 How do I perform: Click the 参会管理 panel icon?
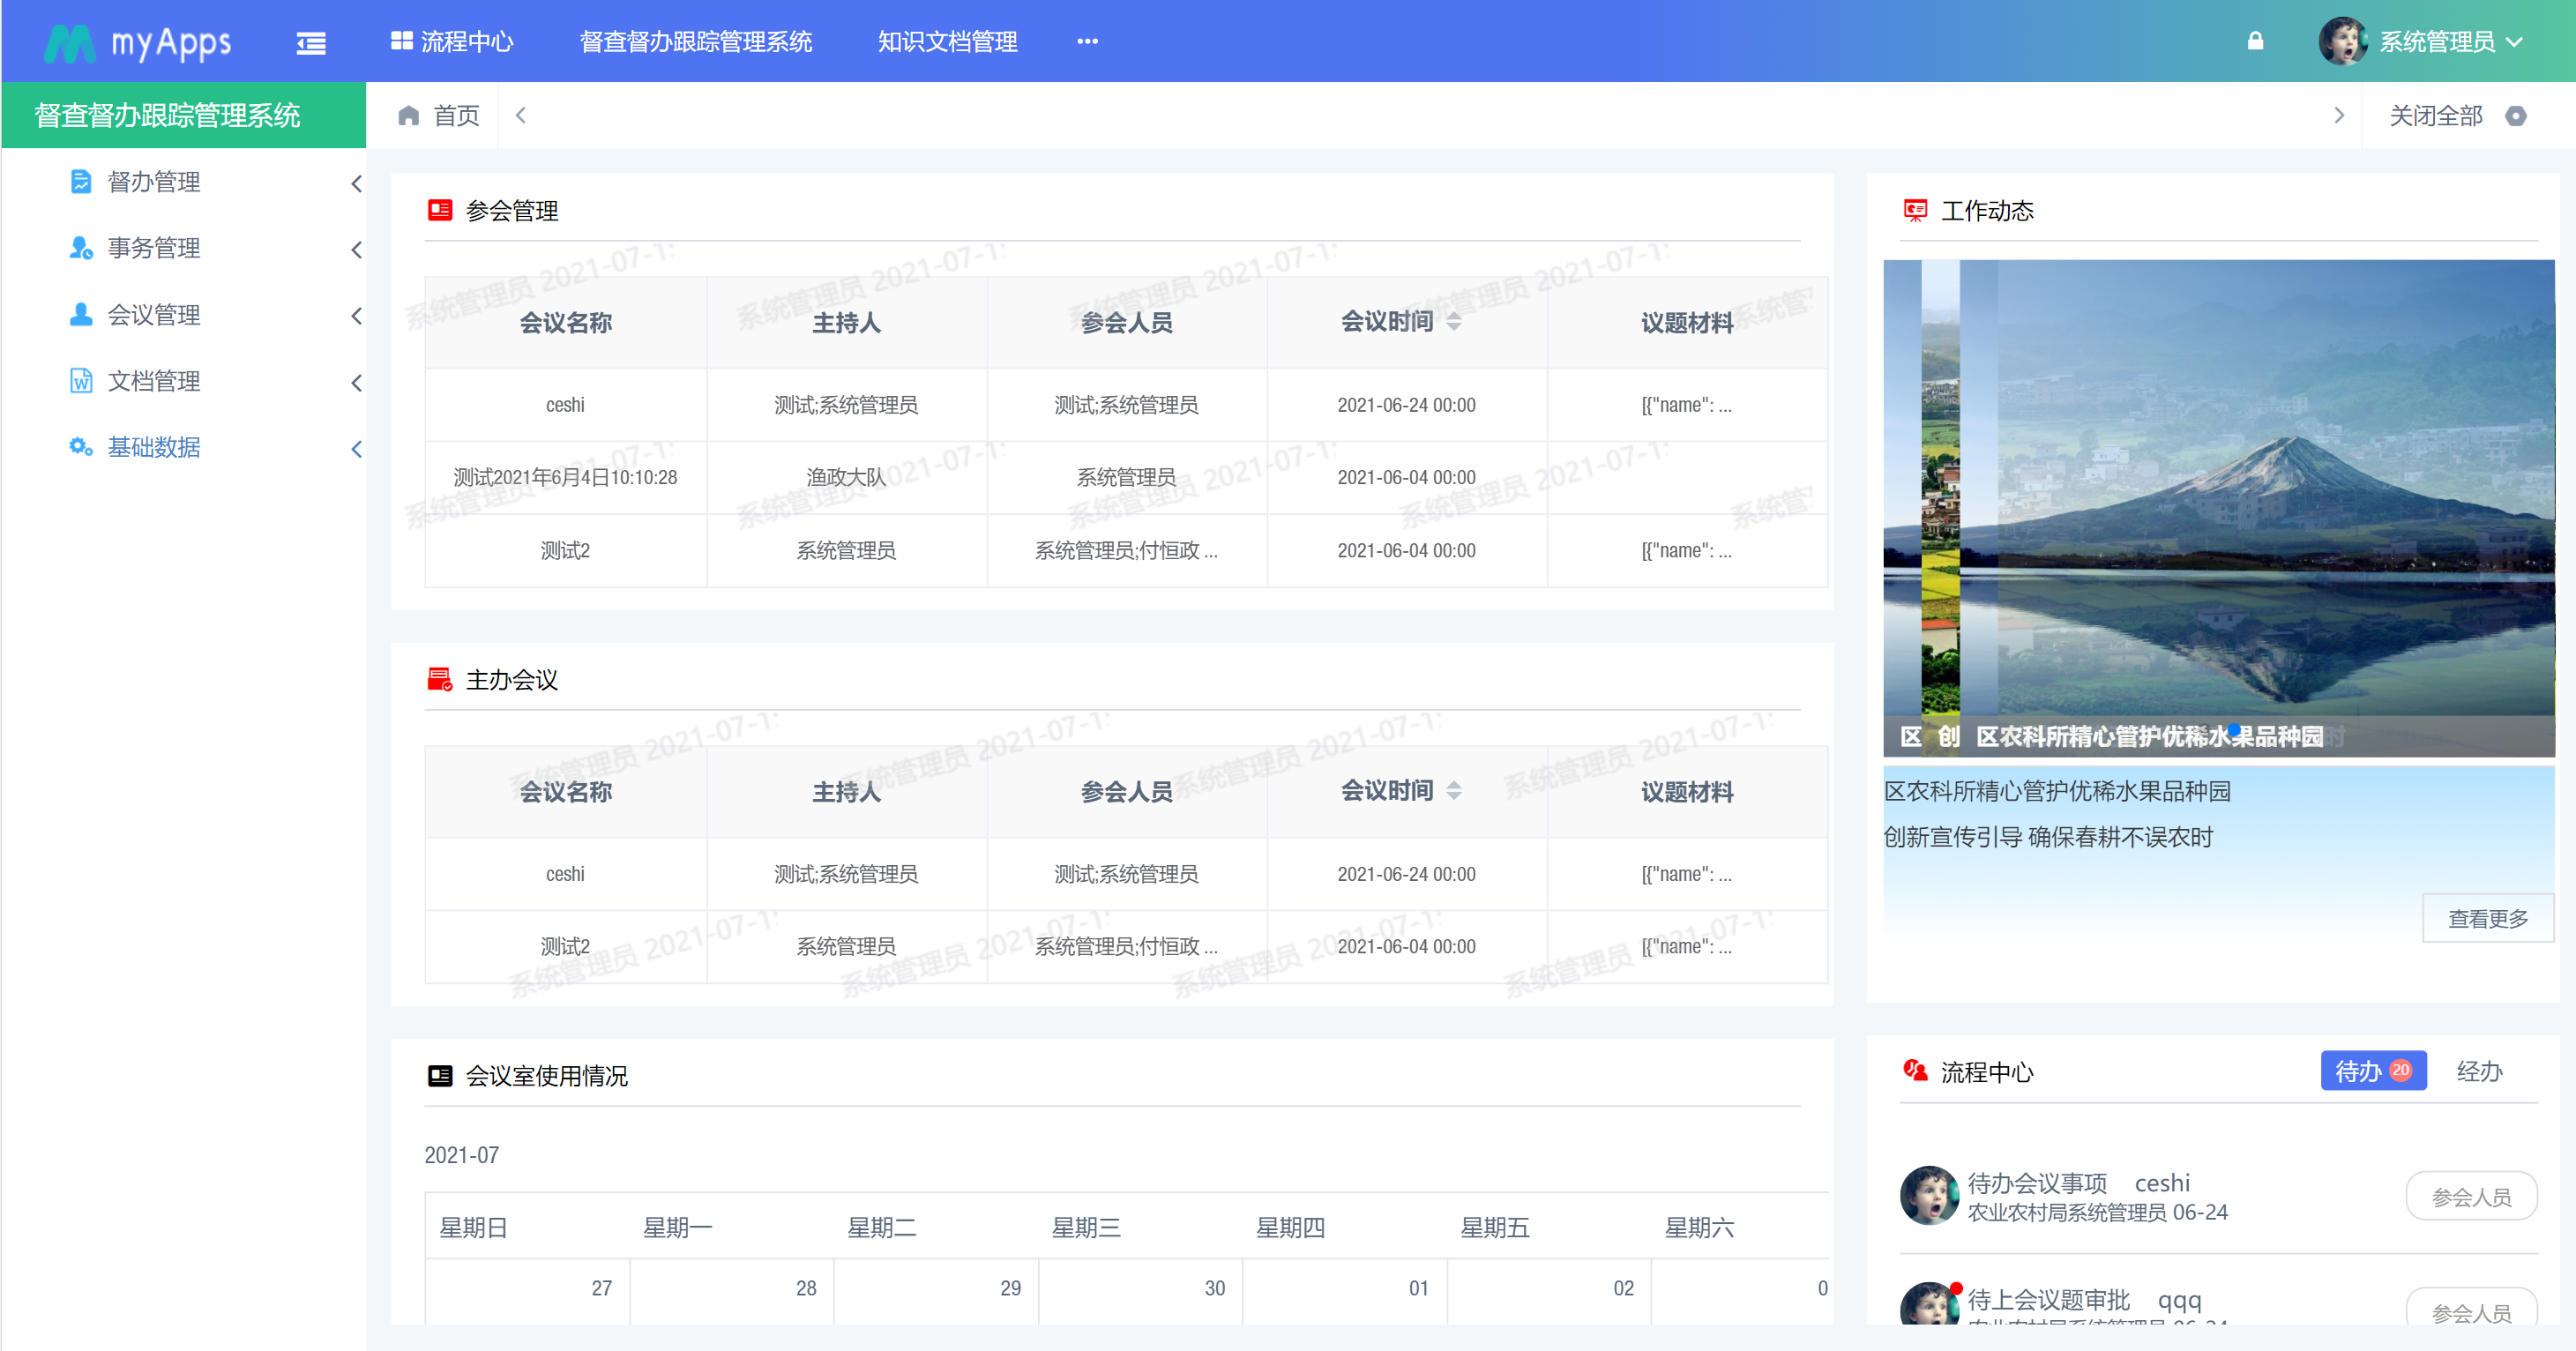[440, 210]
